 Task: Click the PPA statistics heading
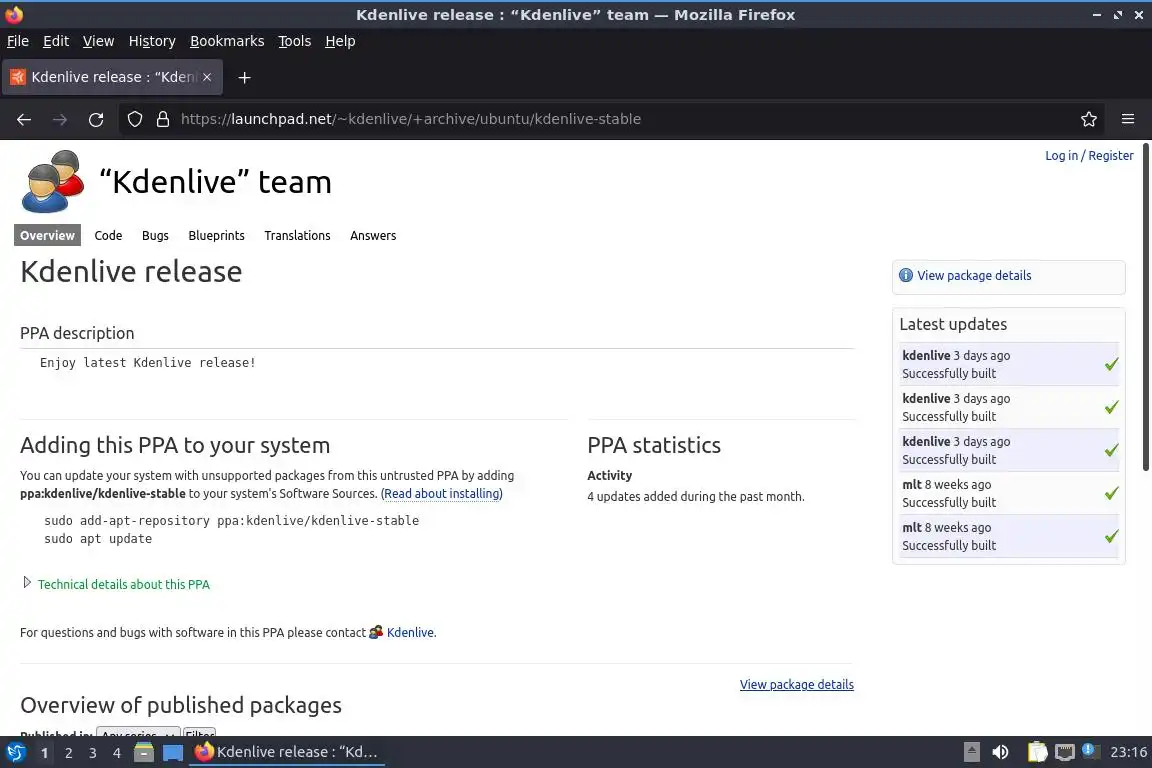coord(654,445)
